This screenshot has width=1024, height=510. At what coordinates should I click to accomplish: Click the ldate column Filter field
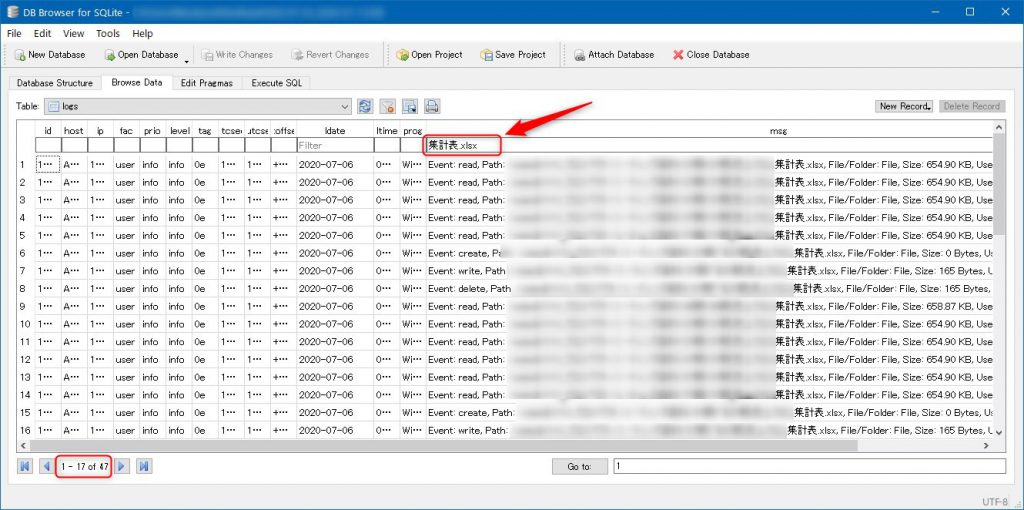[x=334, y=145]
